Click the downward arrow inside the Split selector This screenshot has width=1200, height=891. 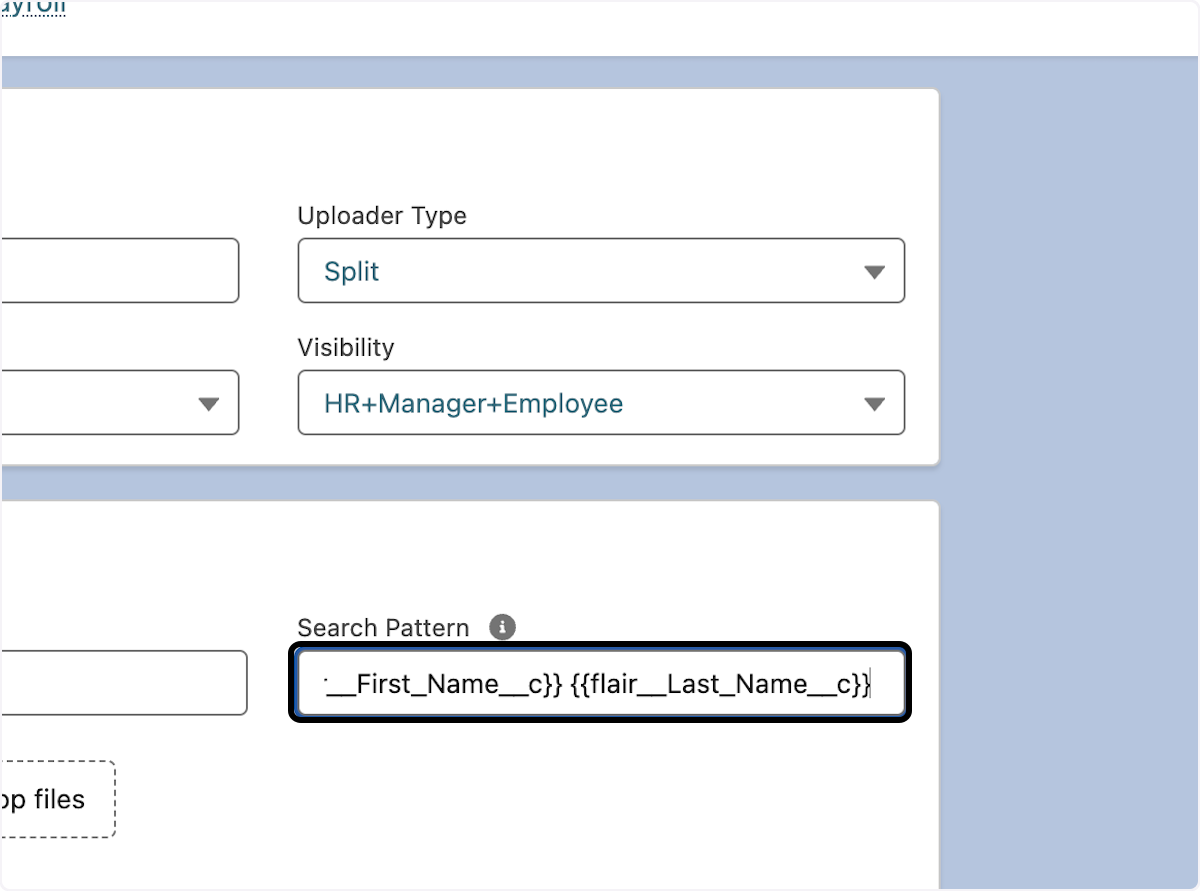pos(875,271)
